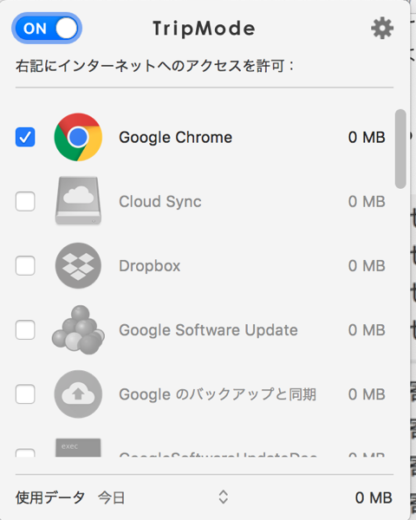Click the Google Software Update balls icon
The width and height of the screenshot is (416, 520).
[x=78, y=330]
